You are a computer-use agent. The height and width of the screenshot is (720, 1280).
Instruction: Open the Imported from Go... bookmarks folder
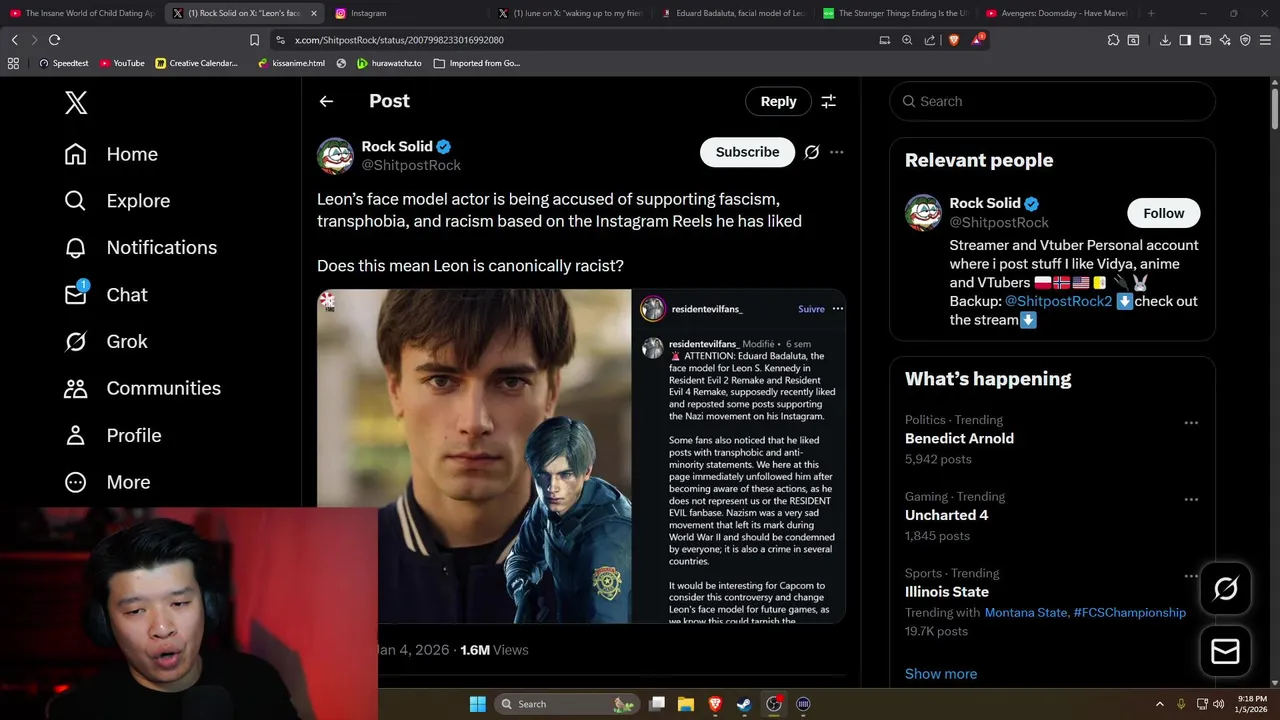click(x=477, y=63)
